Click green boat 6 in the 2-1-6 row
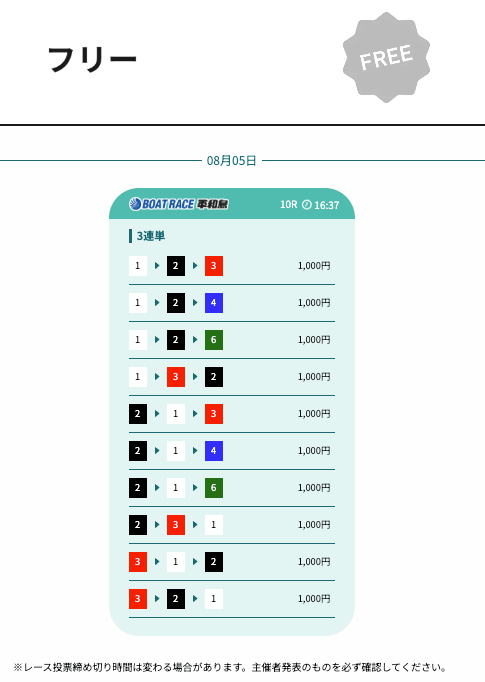485x682 pixels. [214, 488]
